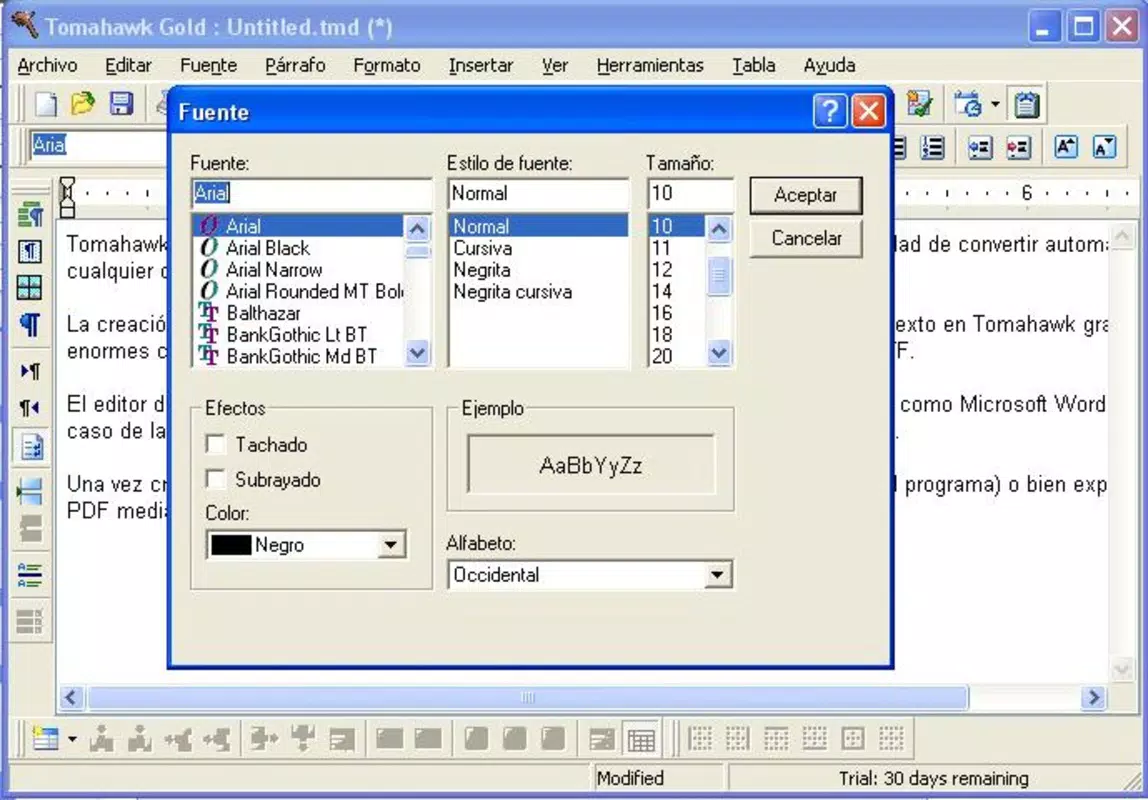1148x800 pixels.
Task: Click the black Negro color swatch
Action: pyautogui.click(x=231, y=545)
